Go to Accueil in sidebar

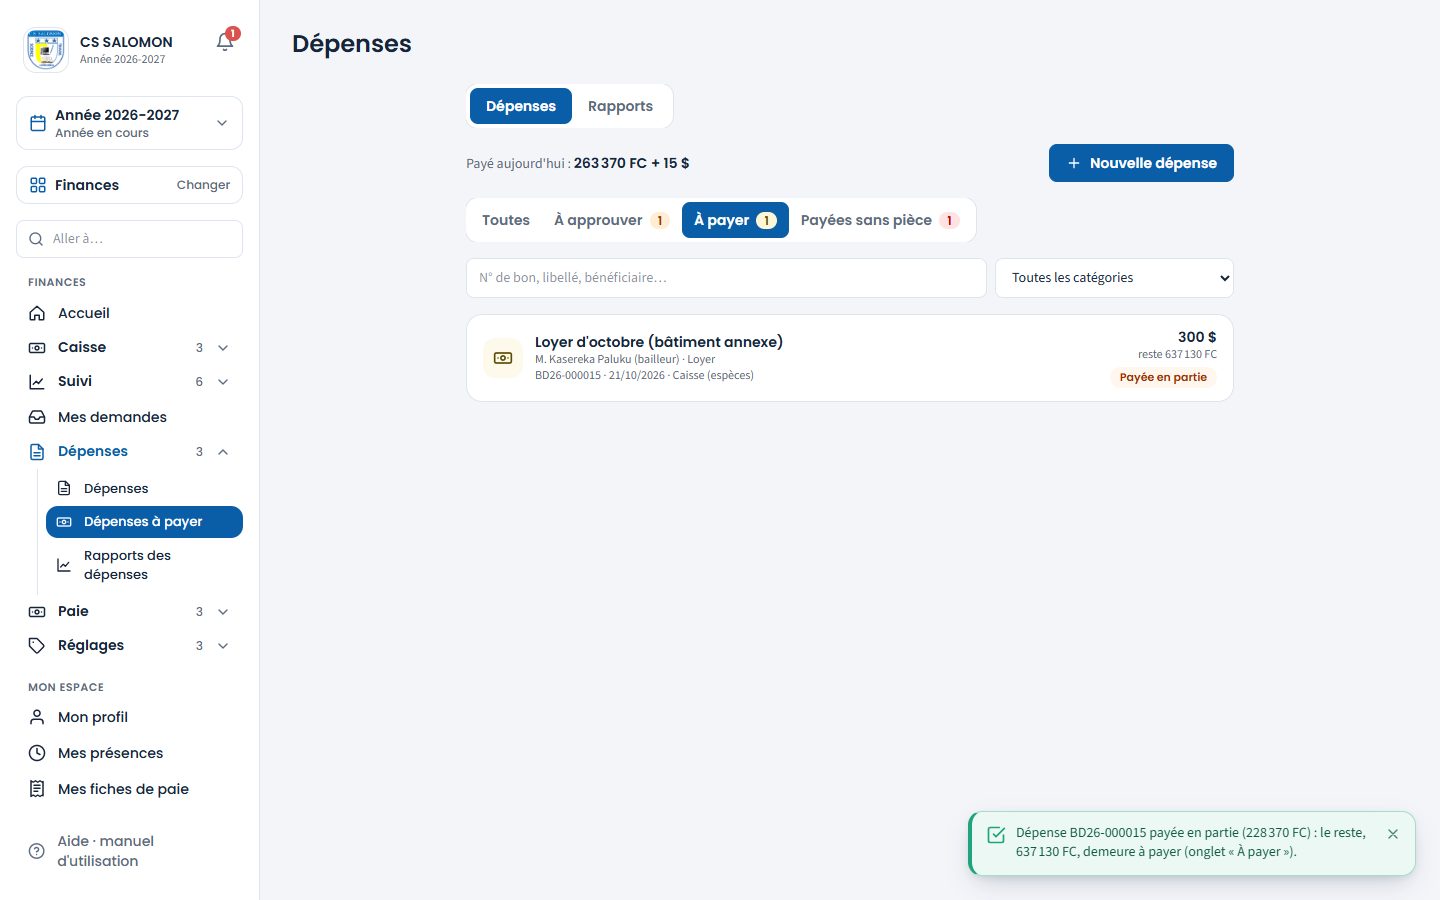tap(129, 313)
